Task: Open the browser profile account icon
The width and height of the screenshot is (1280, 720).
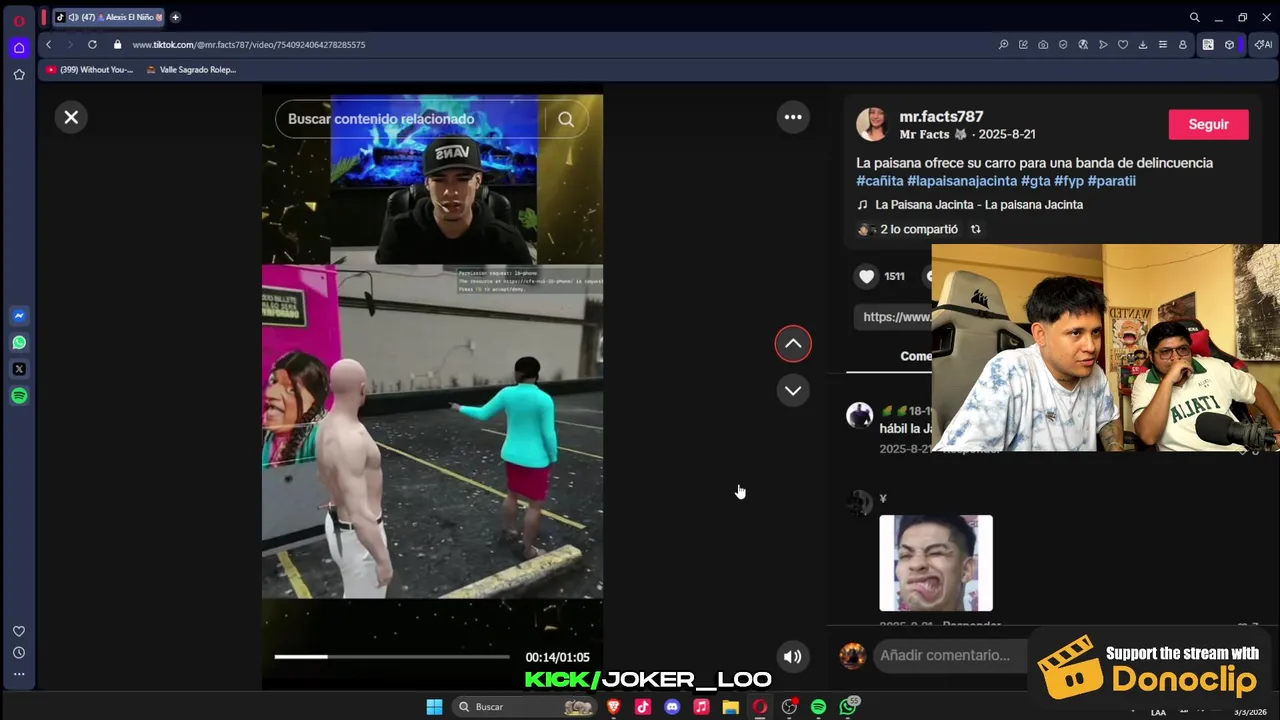Action: pos(1182,45)
